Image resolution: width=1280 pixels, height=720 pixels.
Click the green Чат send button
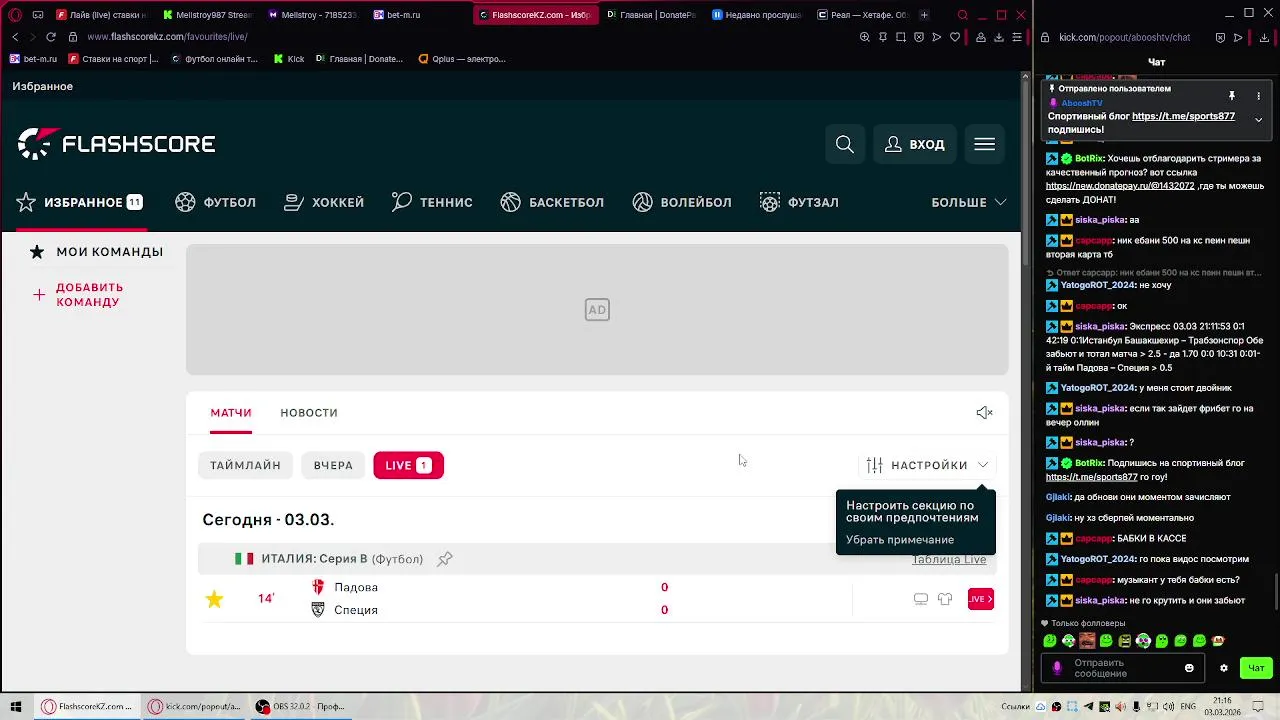pyautogui.click(x=1256, y=668)
